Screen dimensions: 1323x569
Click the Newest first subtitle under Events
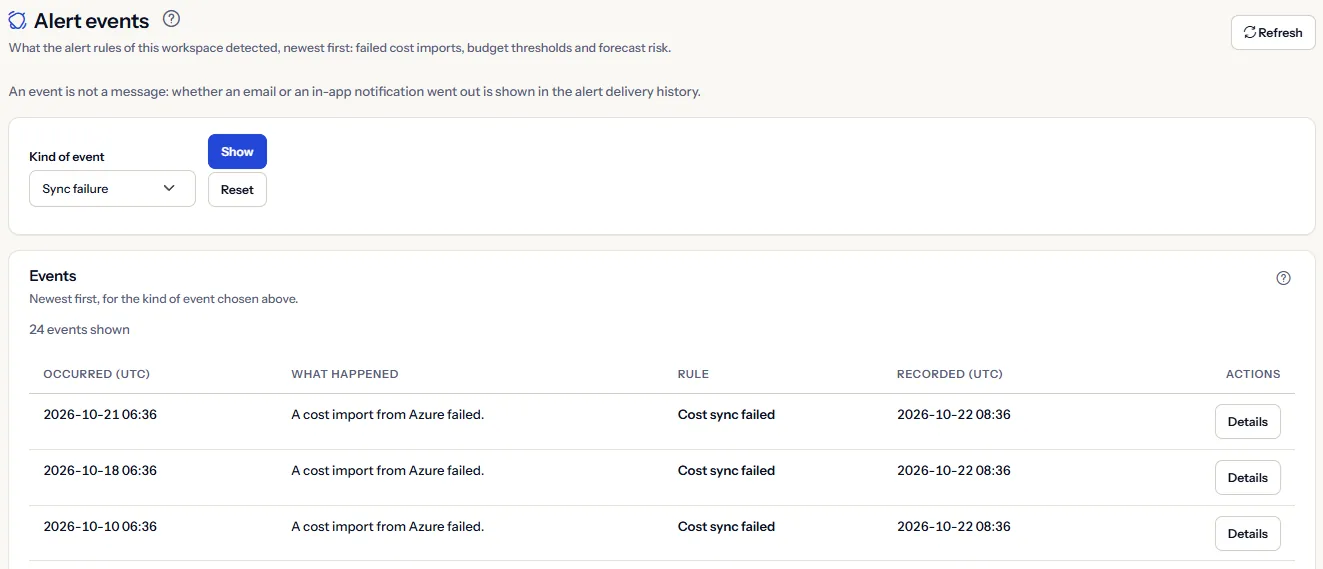tap(163, 299)
